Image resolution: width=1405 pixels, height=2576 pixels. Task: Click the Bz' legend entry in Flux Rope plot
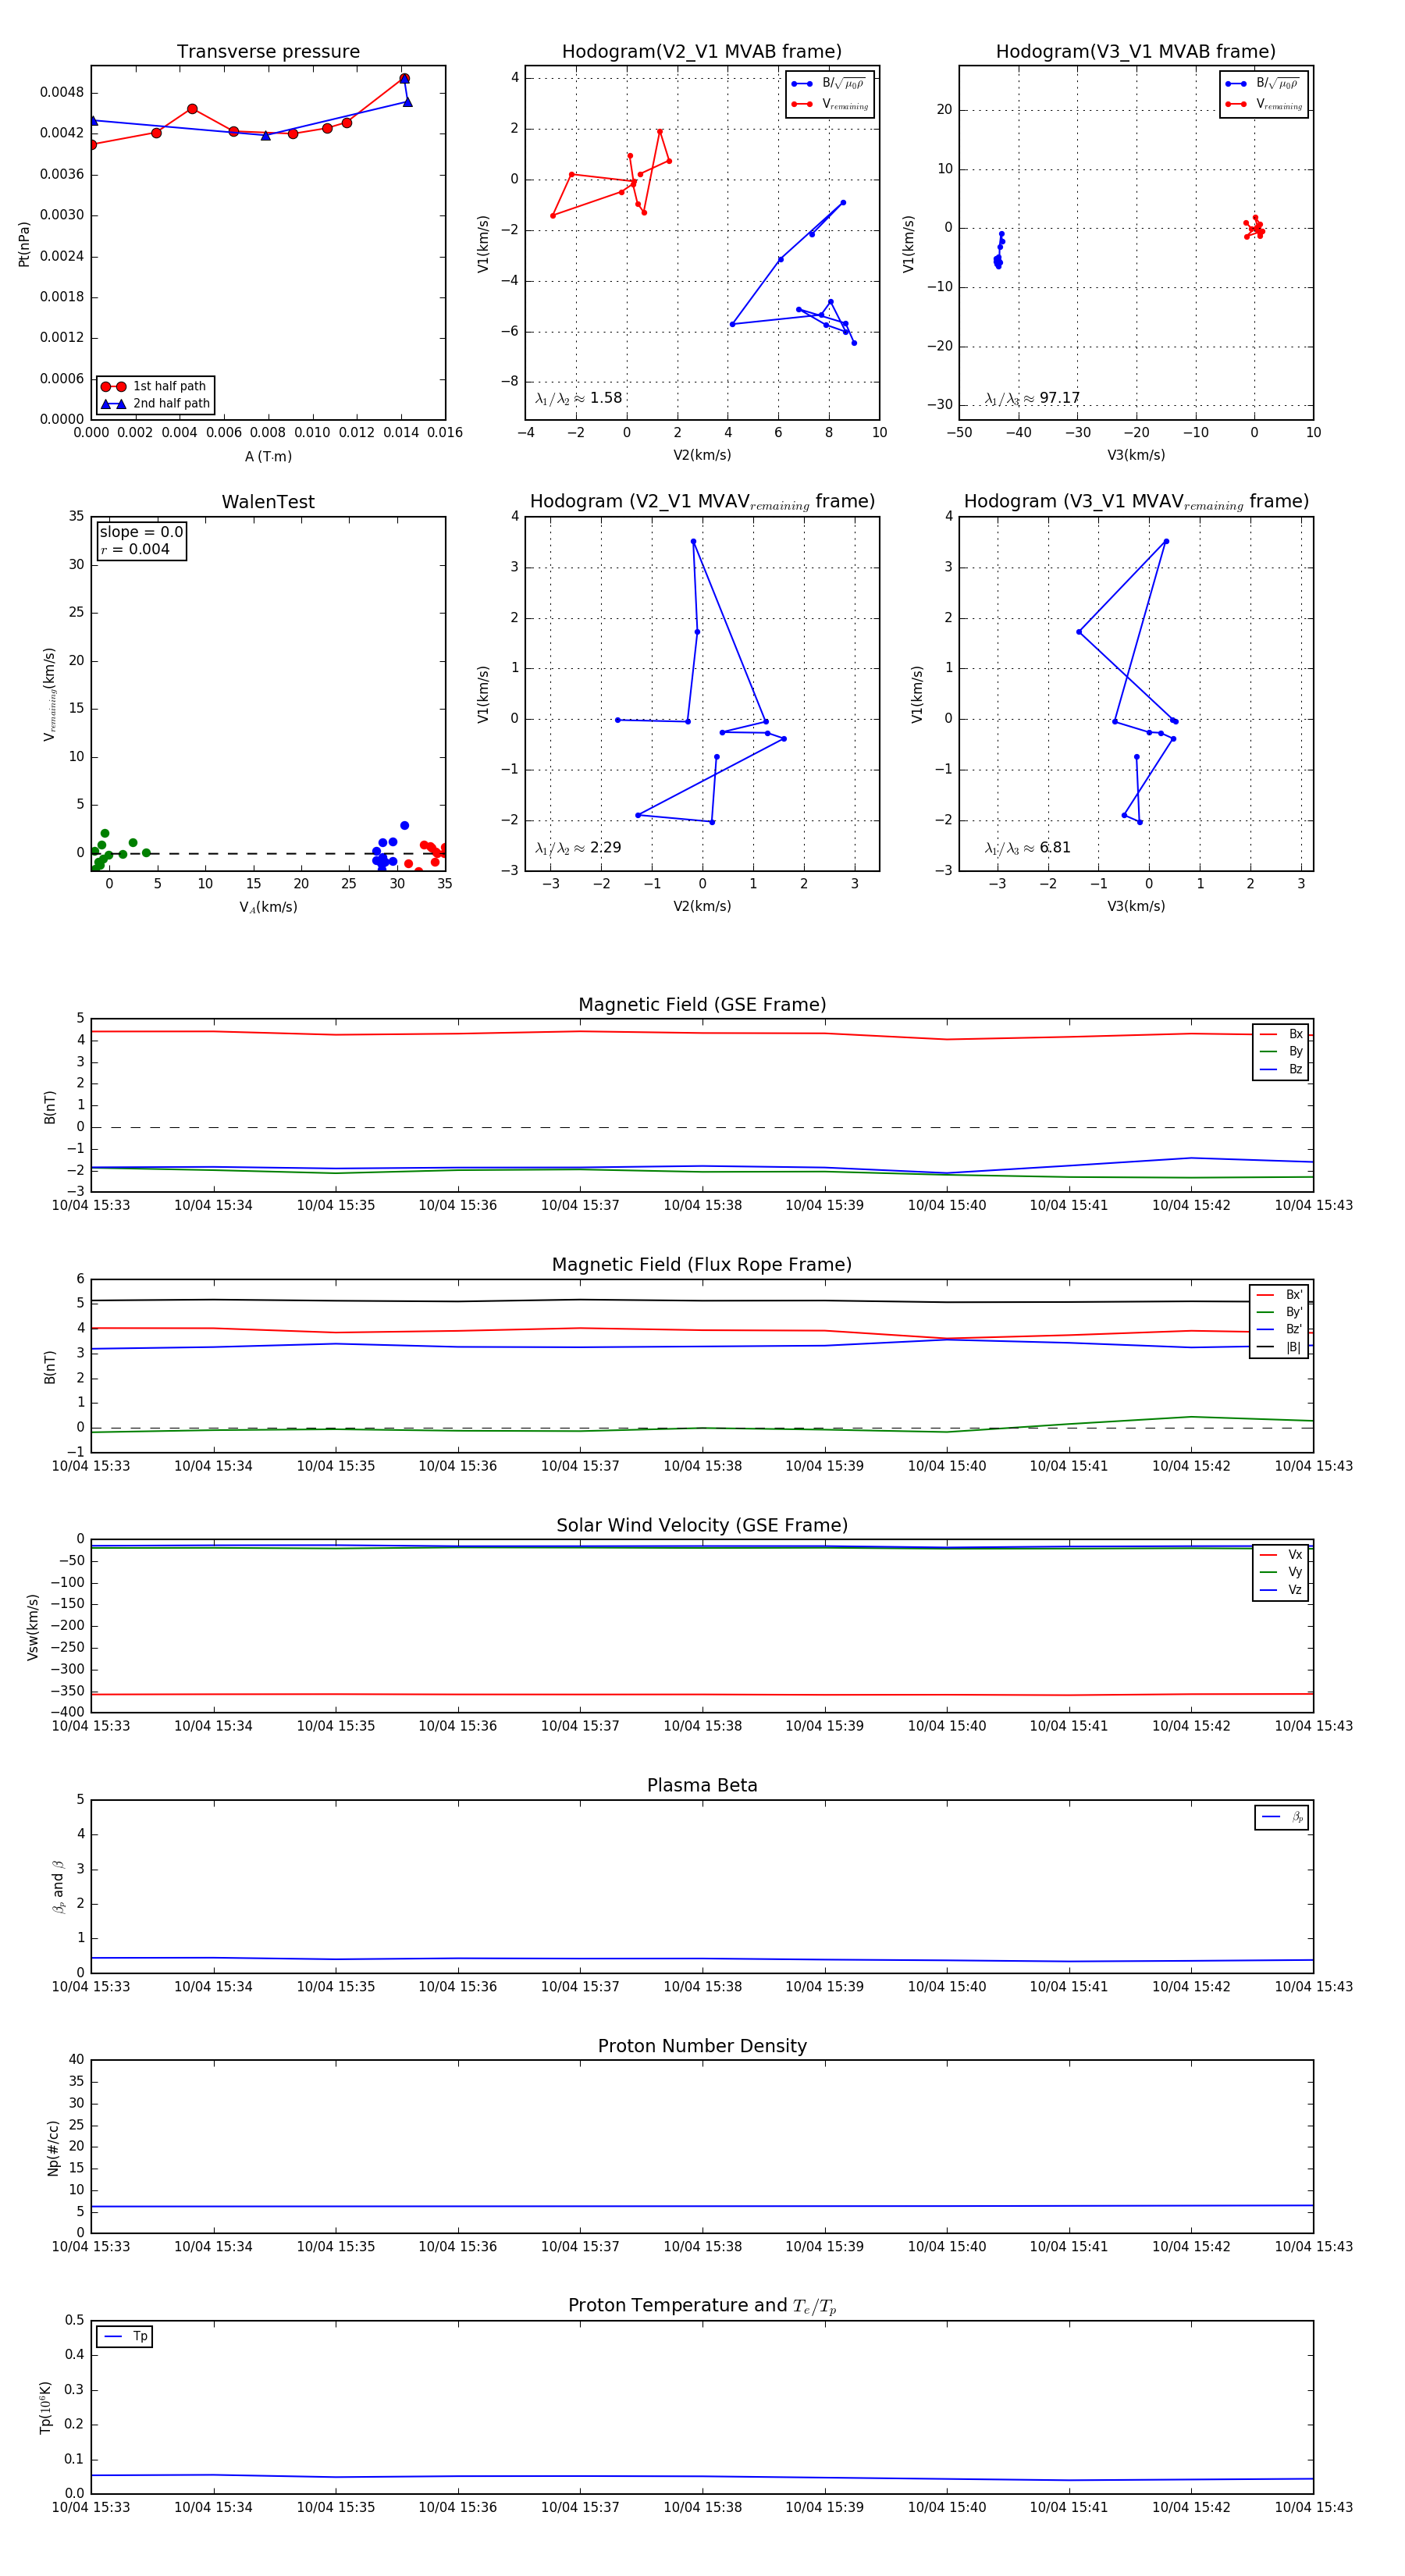click(x=1279, y=1329)
